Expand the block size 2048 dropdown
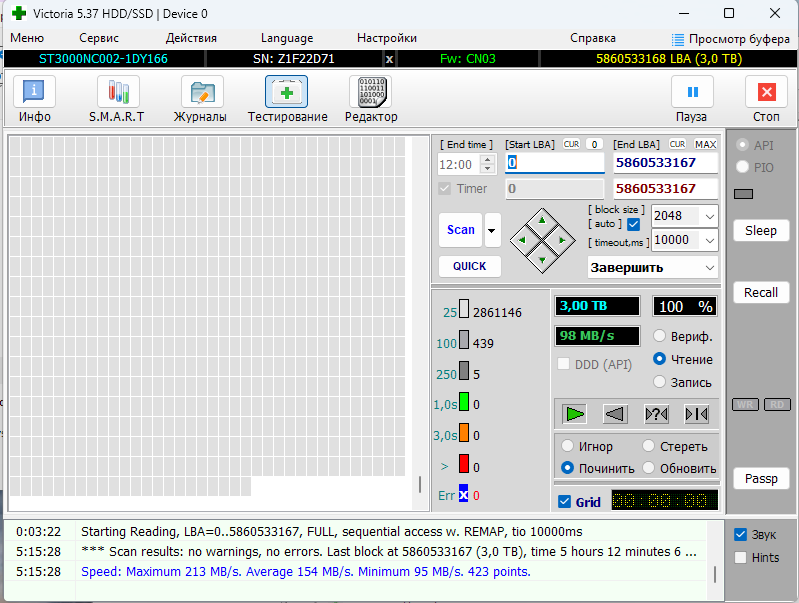 click(x=709, y=216)
